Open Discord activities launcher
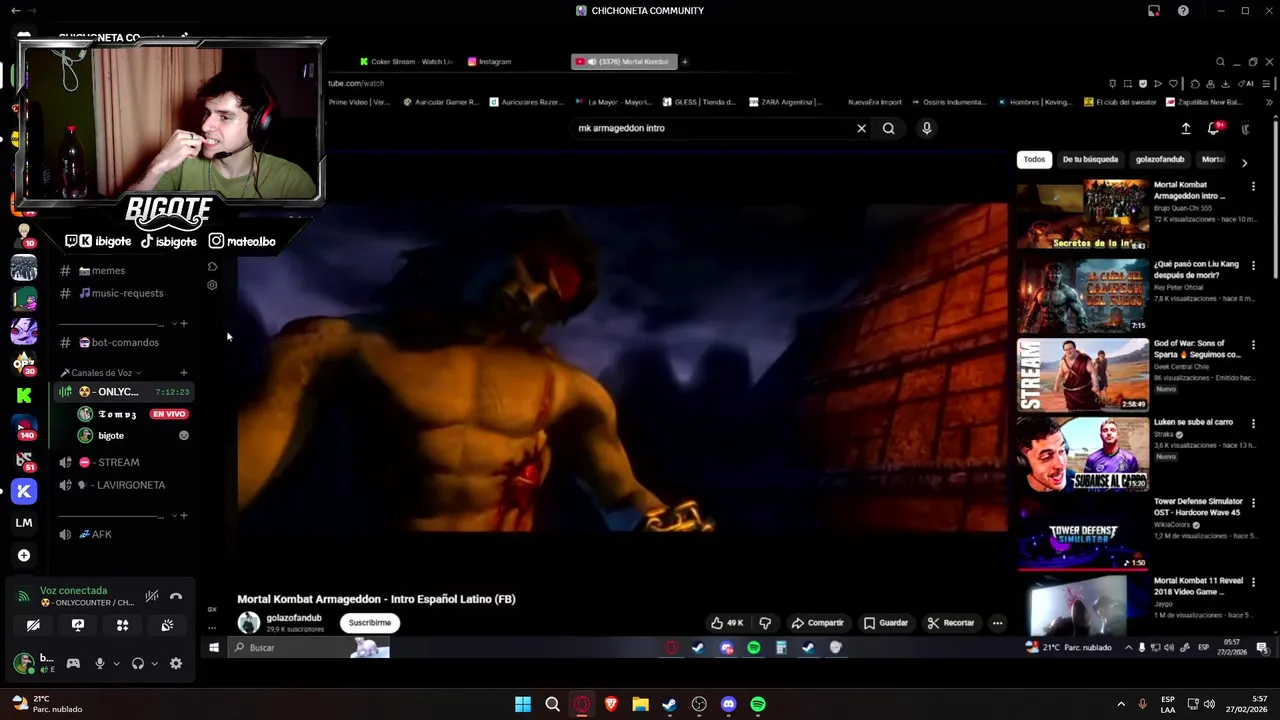 122,625
